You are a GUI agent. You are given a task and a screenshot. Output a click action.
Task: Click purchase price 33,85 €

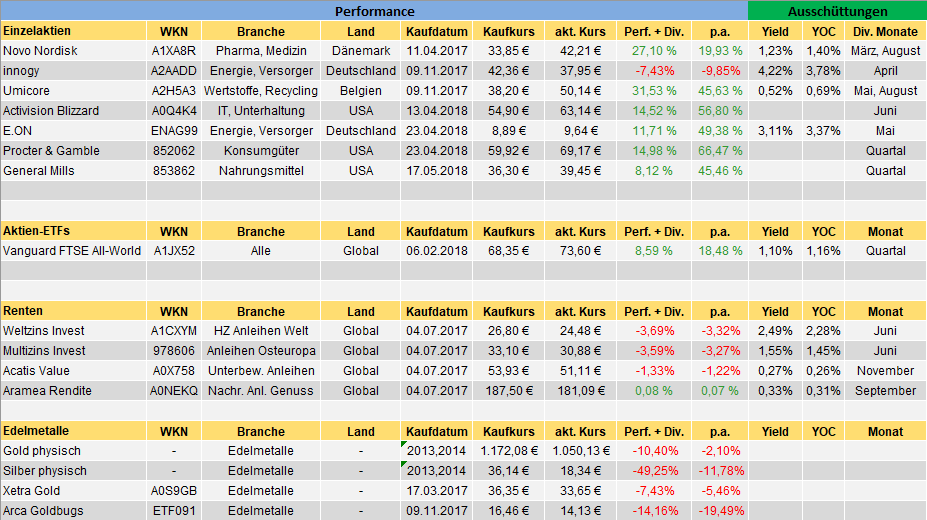coord(508,51)
